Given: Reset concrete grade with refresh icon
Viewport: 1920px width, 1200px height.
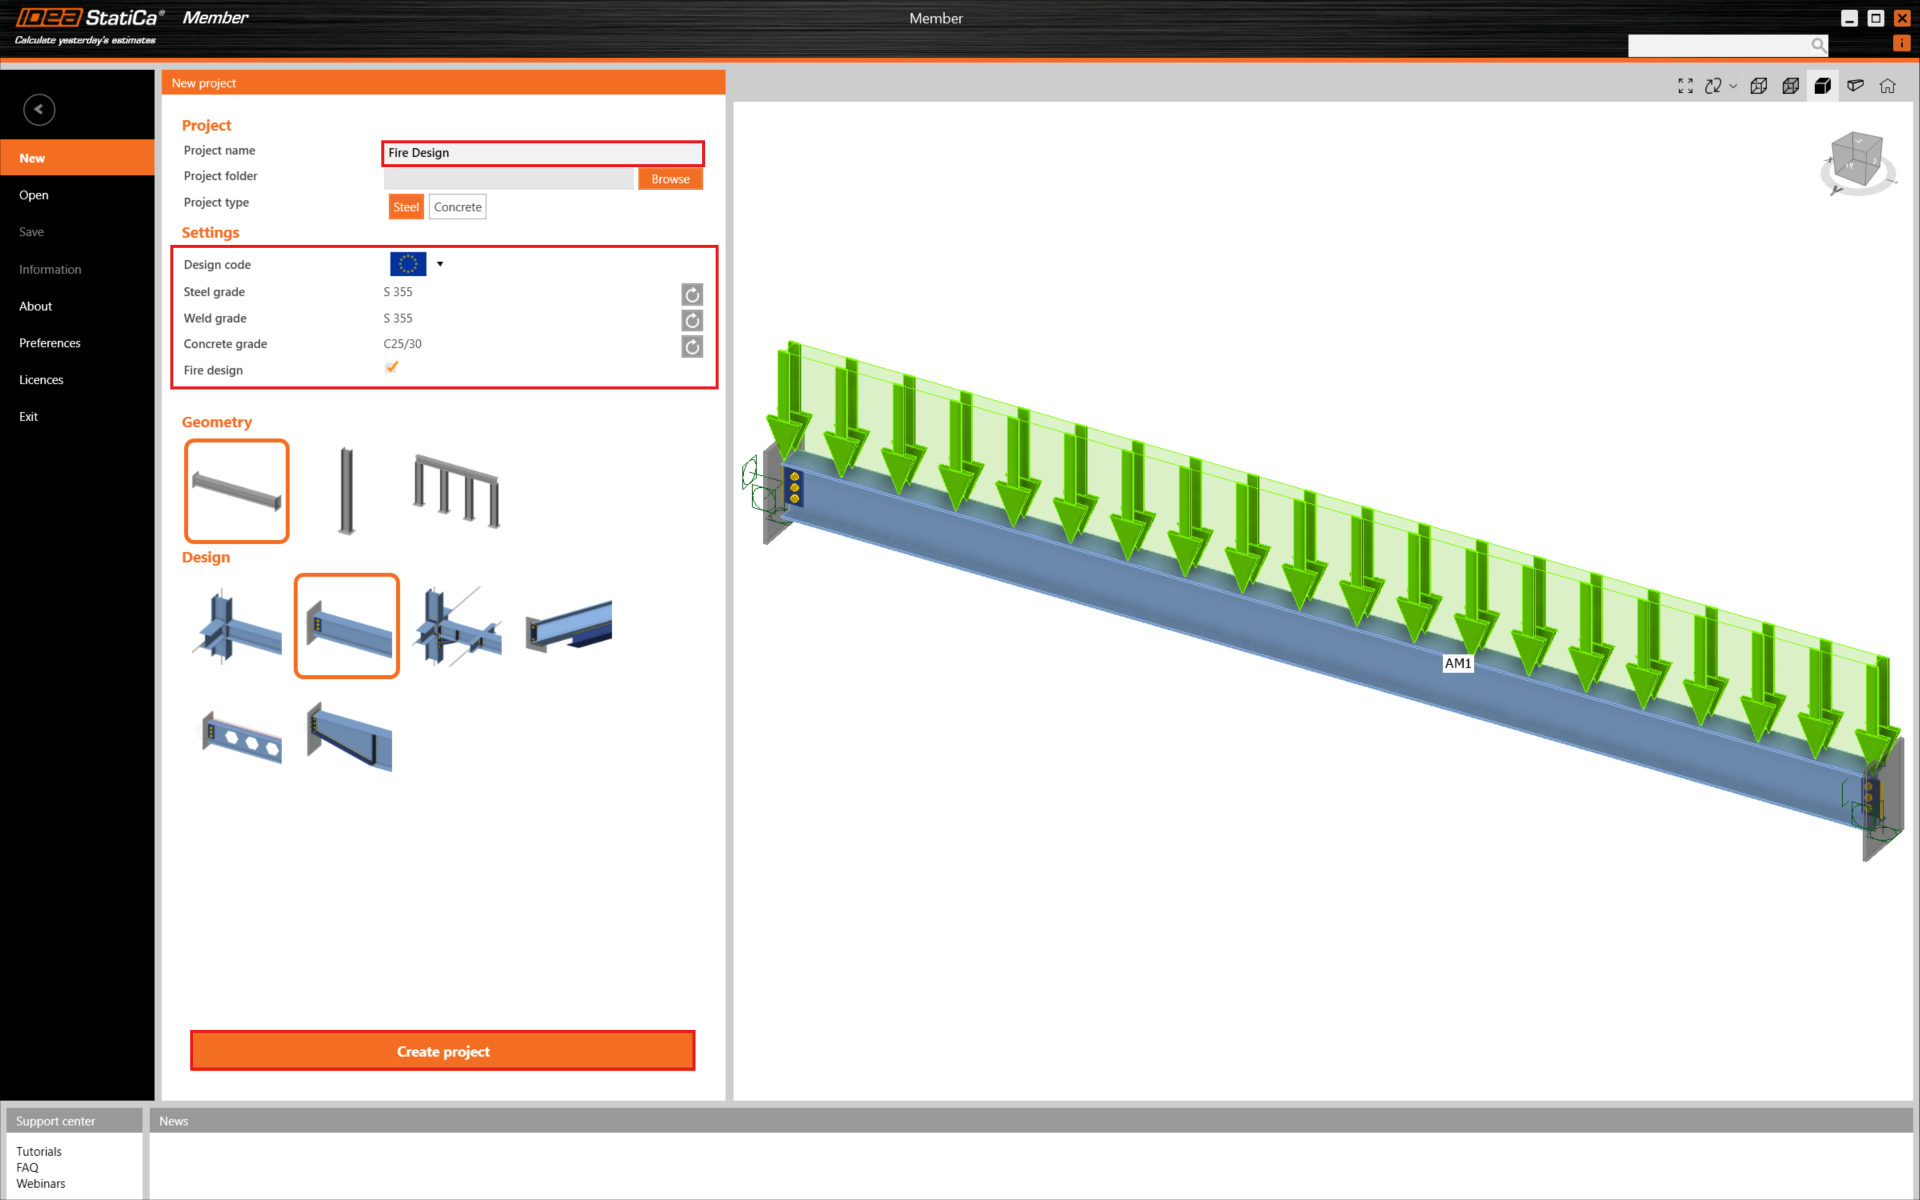Looking at the screenshot, I should pyautogui.click(x=692, y=346).
